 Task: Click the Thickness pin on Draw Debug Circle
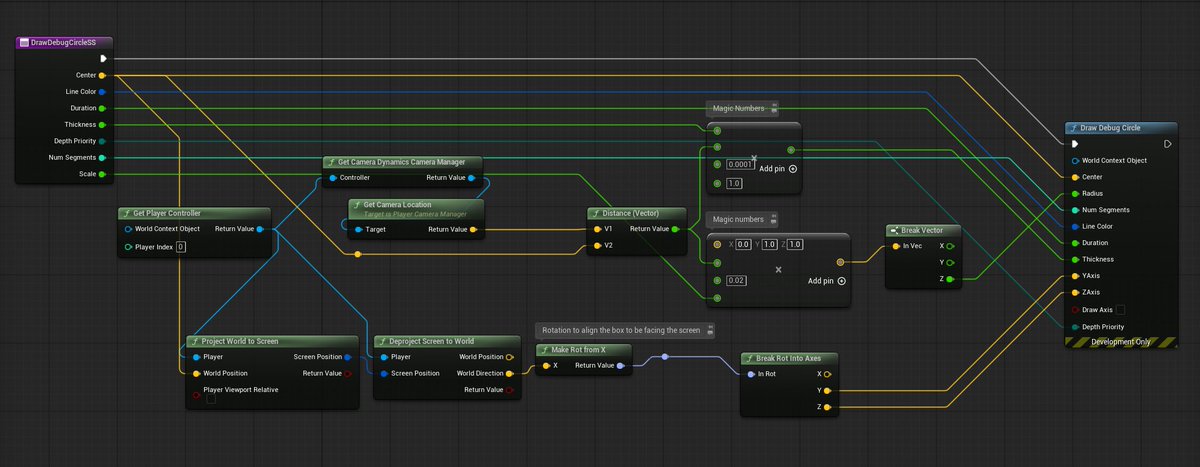click(1075, 259)
